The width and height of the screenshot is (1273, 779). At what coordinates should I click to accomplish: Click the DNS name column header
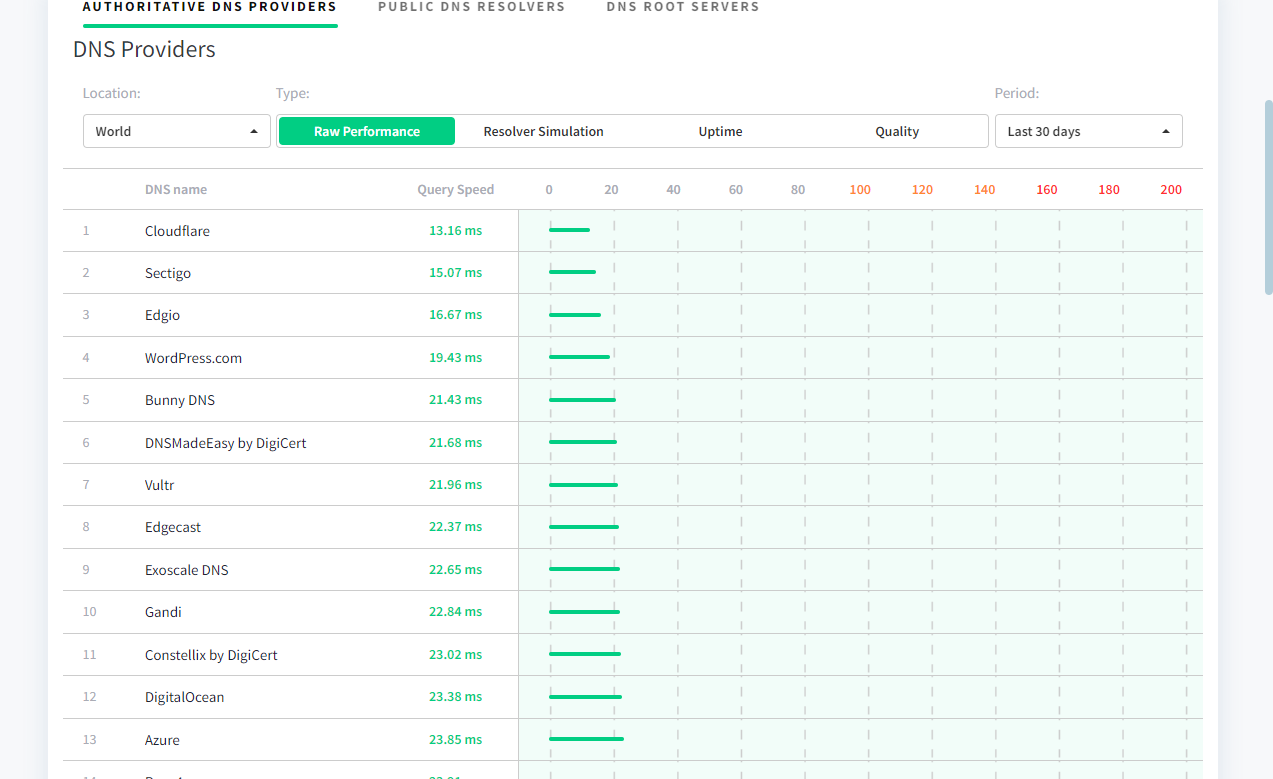(176, 190)
